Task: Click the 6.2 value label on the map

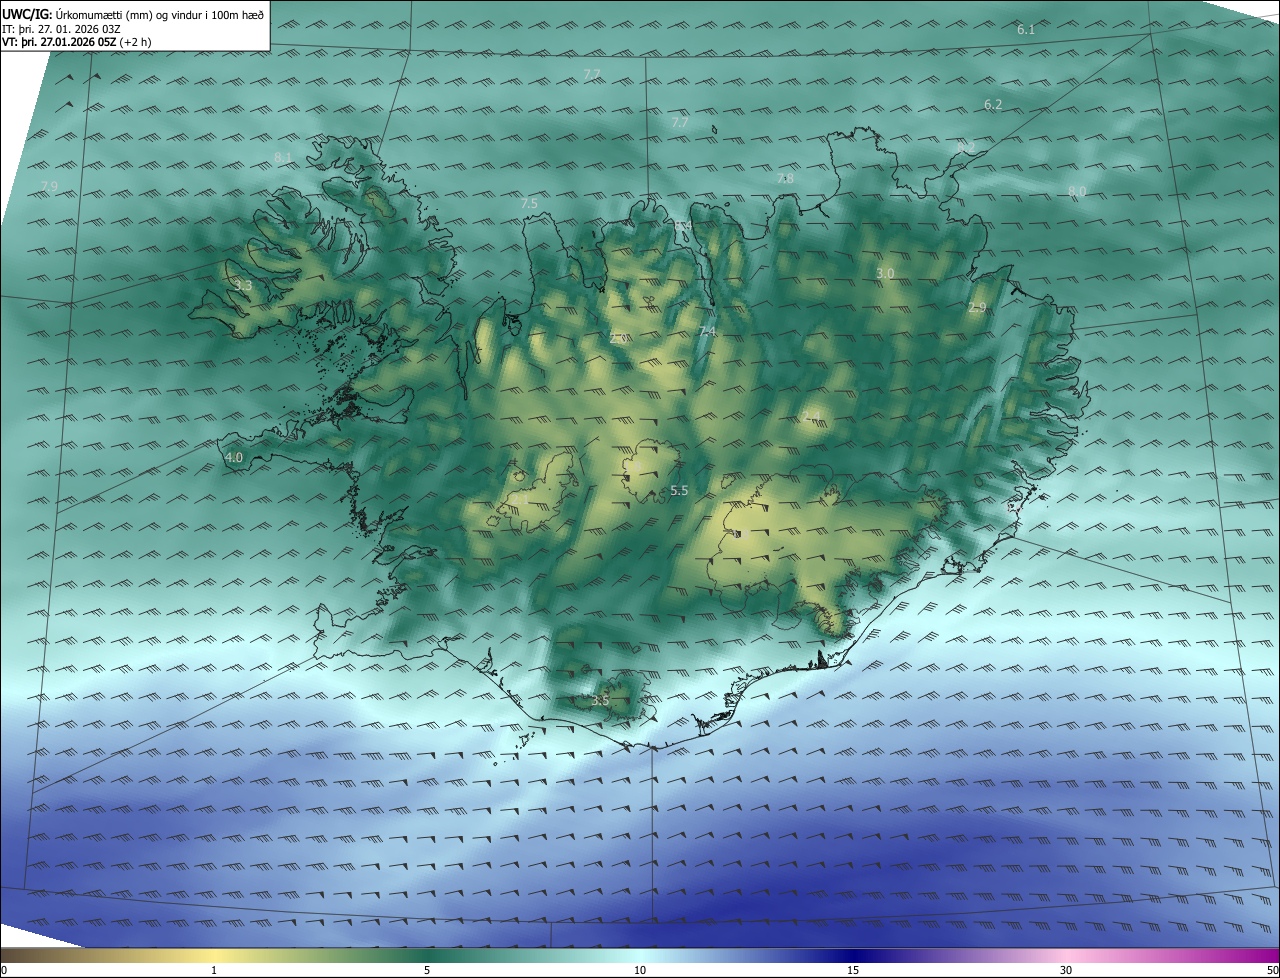Action: 993,104
